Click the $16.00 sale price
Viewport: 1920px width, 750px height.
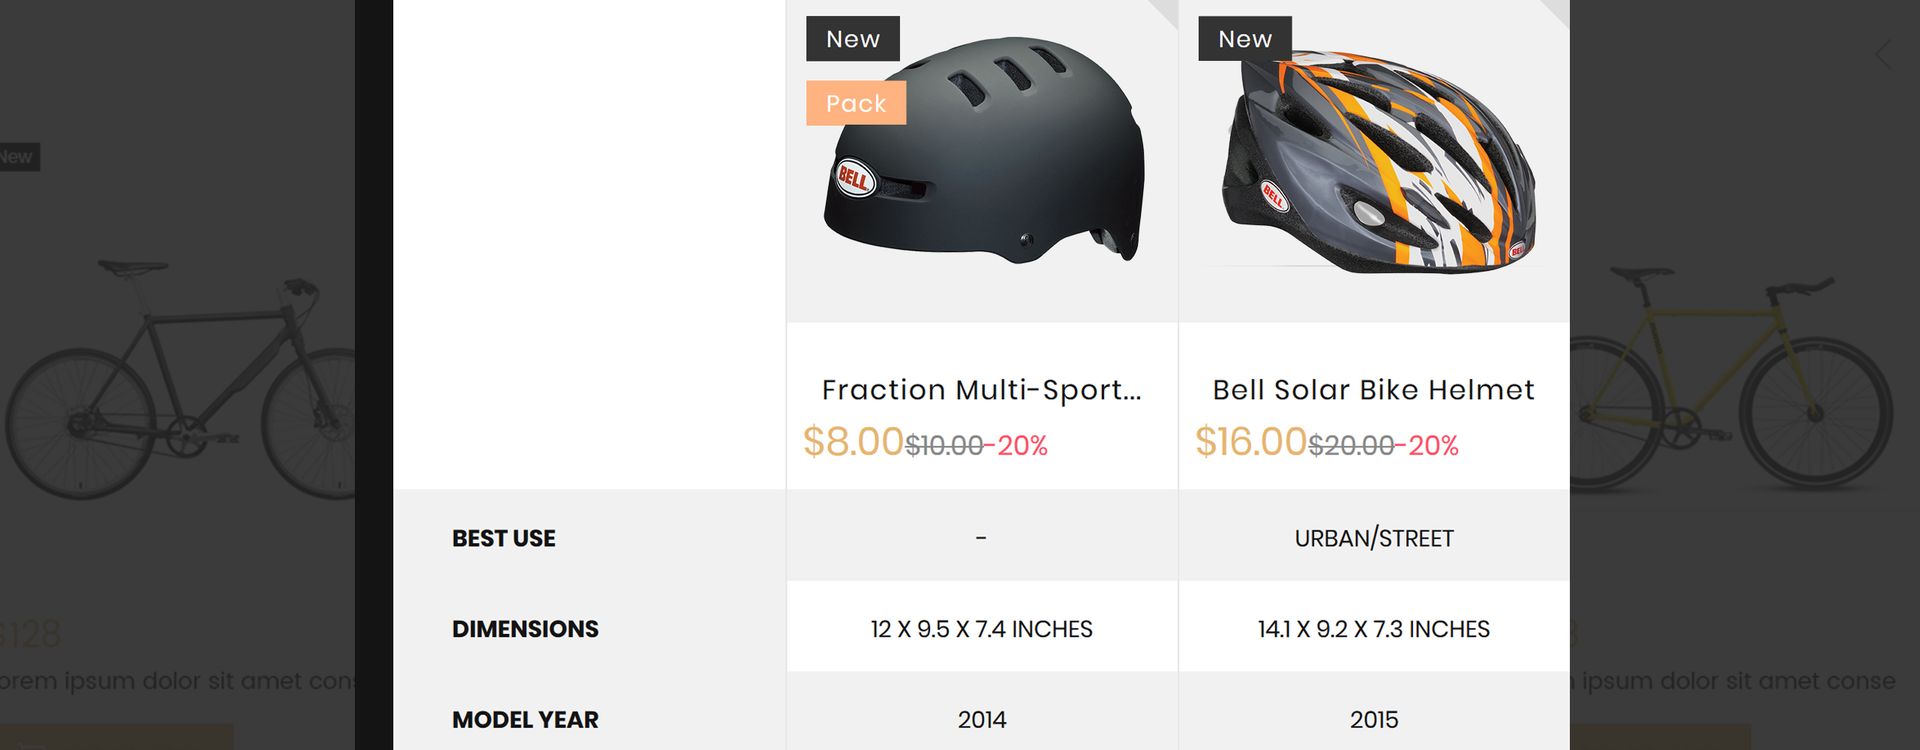(x=1251, y=442)
